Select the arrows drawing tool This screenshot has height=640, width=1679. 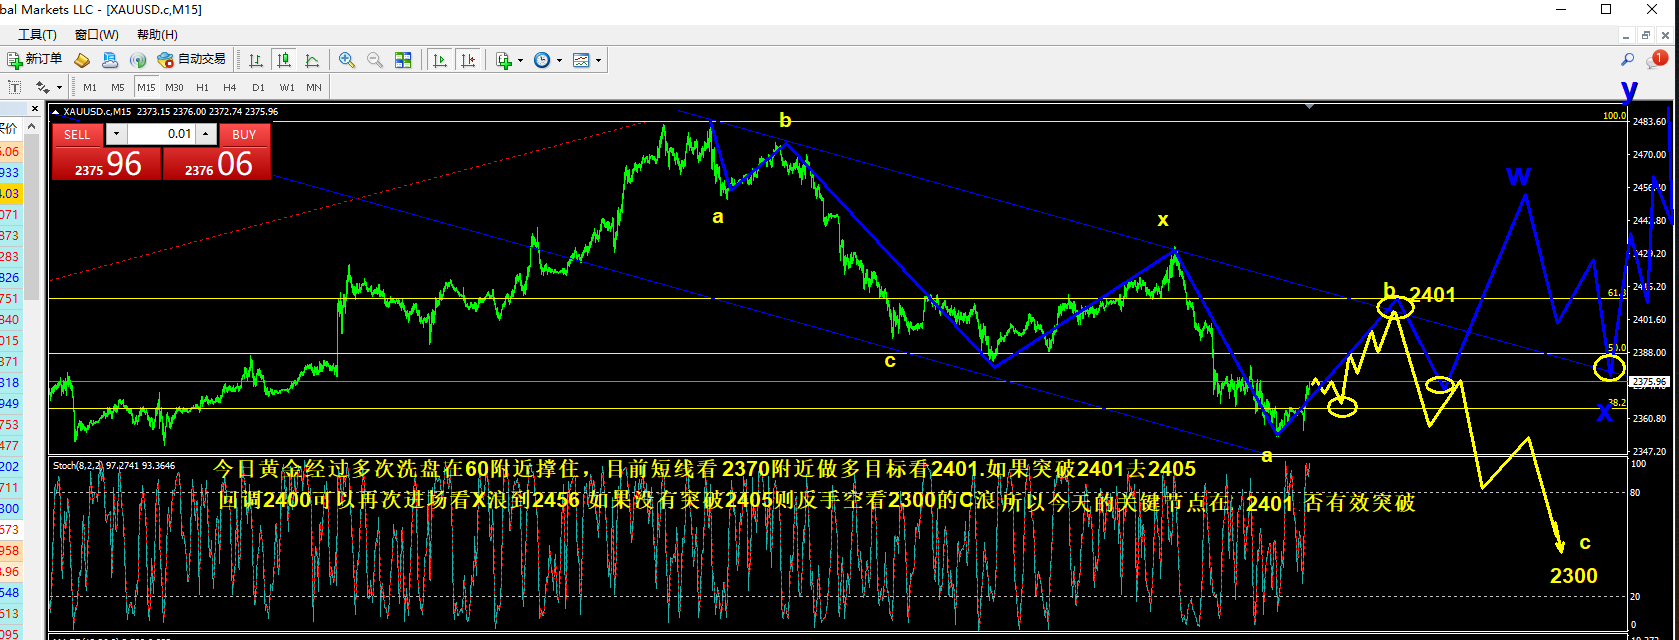[x=43, y=87]
